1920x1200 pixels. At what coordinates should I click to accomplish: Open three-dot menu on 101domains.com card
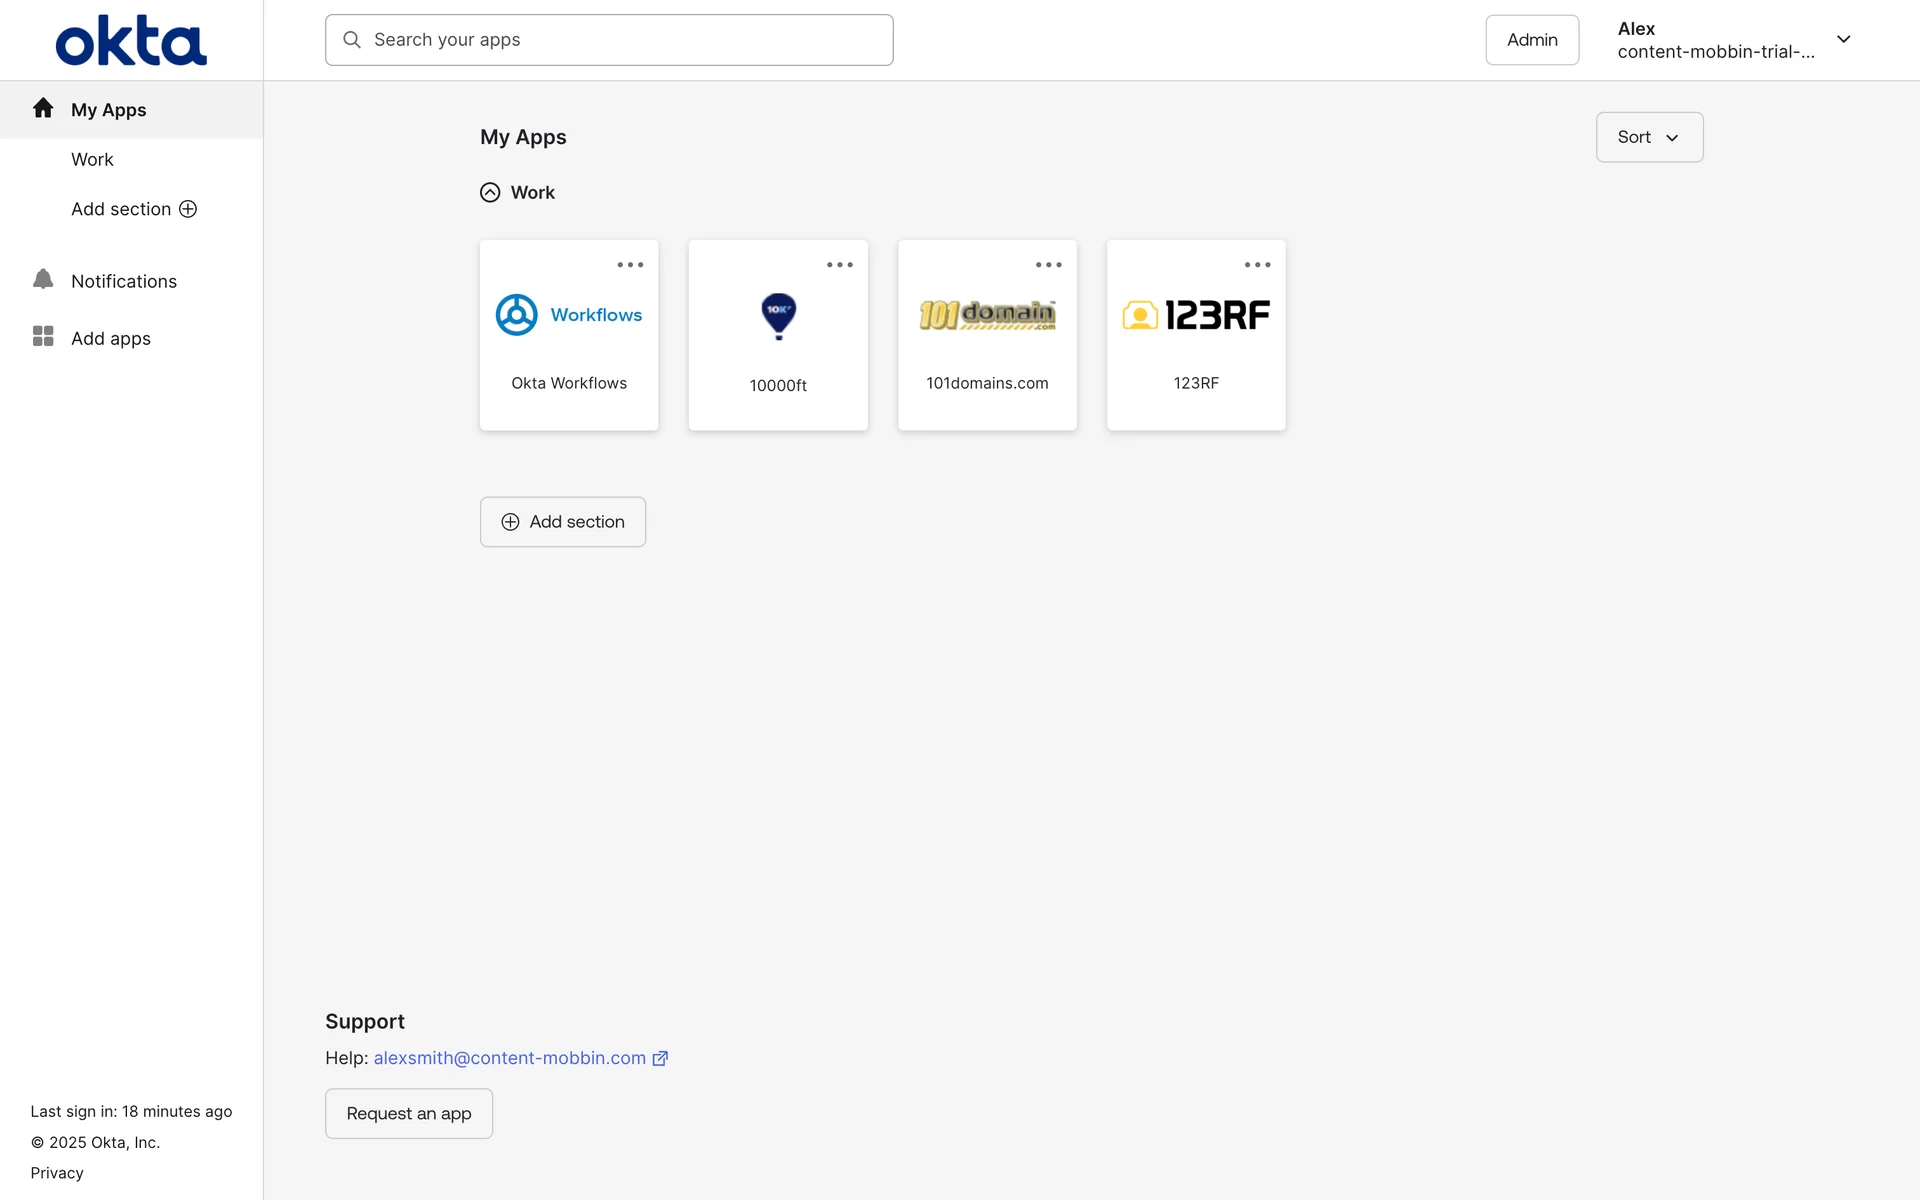point(1048,265)
